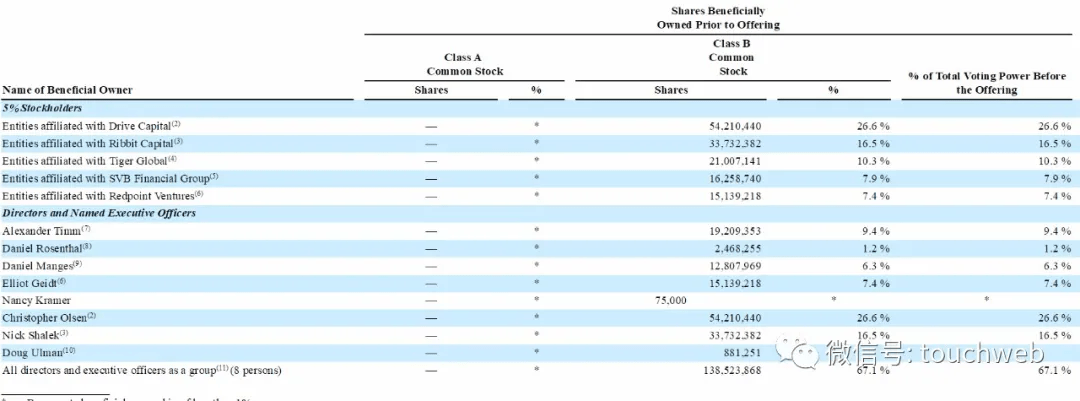Select the Tiger Global shares value 21,007,141
1080x401 pixels.
pos(732,161)
